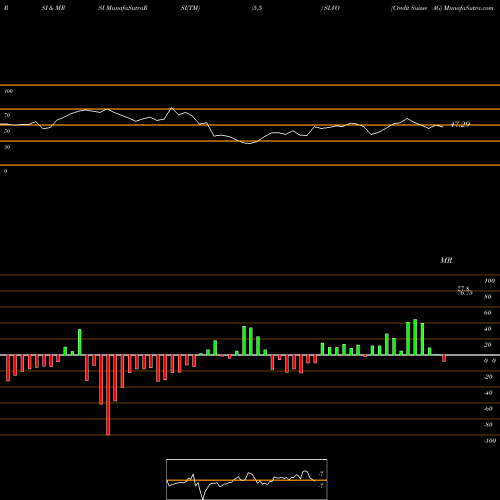Viewport: 500px width, 500px height.
Task: Click the RSI current value 47.29 label
Action: (460, 124)
